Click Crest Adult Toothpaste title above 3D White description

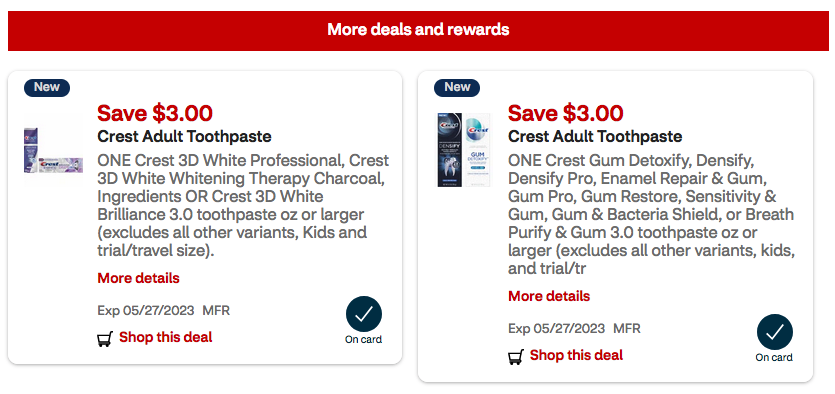click(184, 137)
